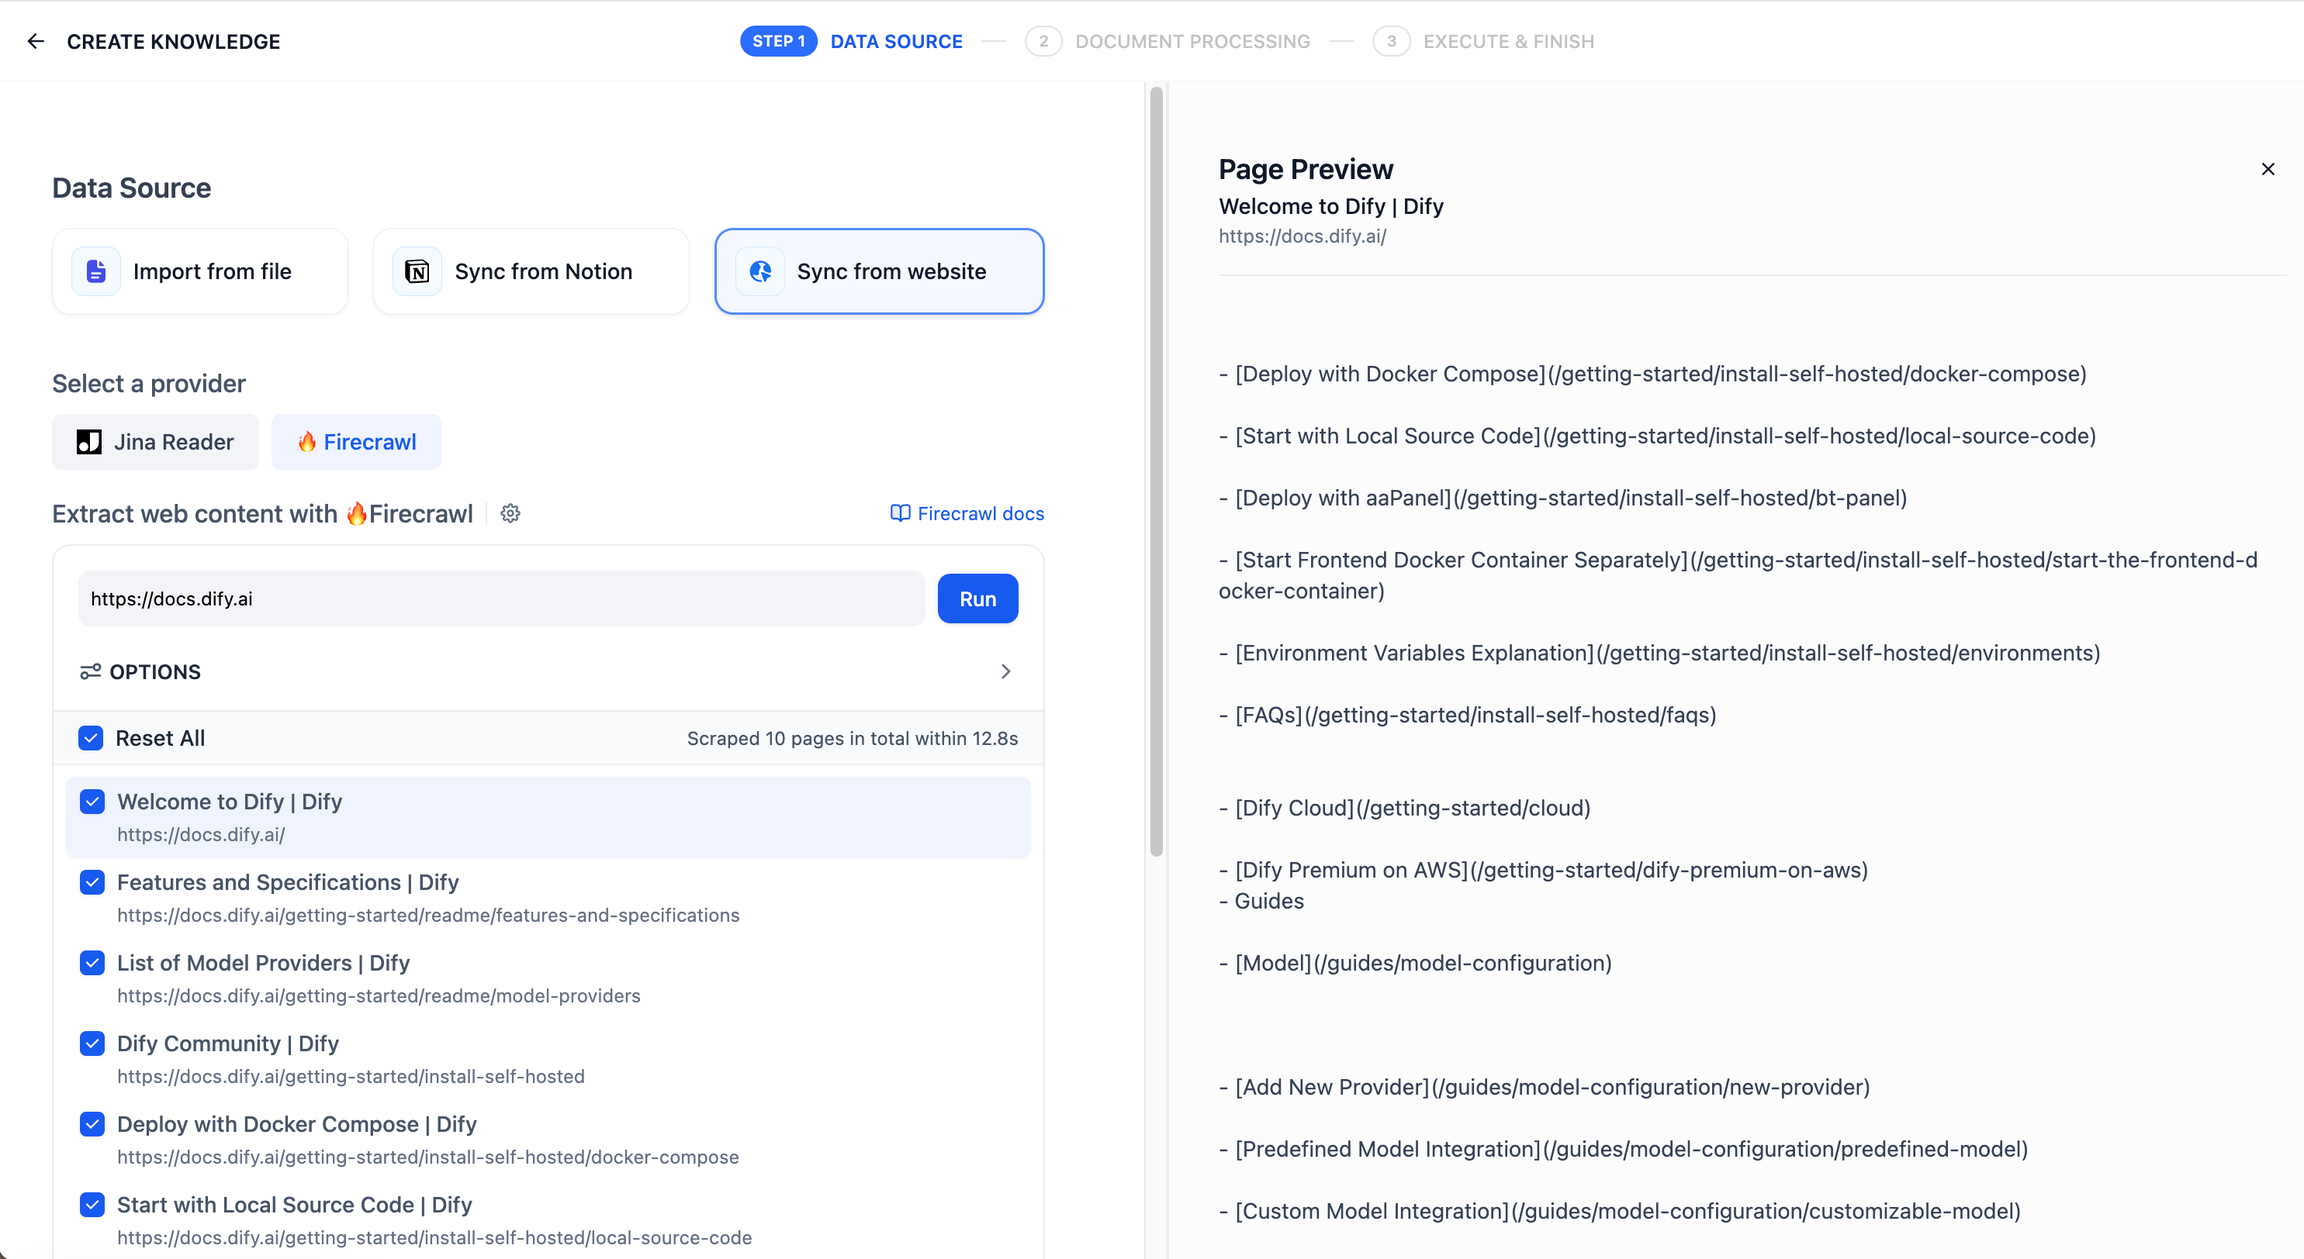Click the URL input field
The image size is (2304, 1259).
[499, 598]
